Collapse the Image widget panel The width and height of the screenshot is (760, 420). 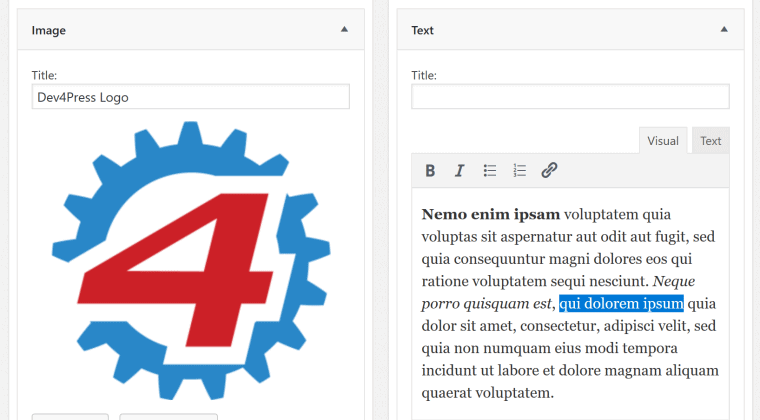coord(344,30)
